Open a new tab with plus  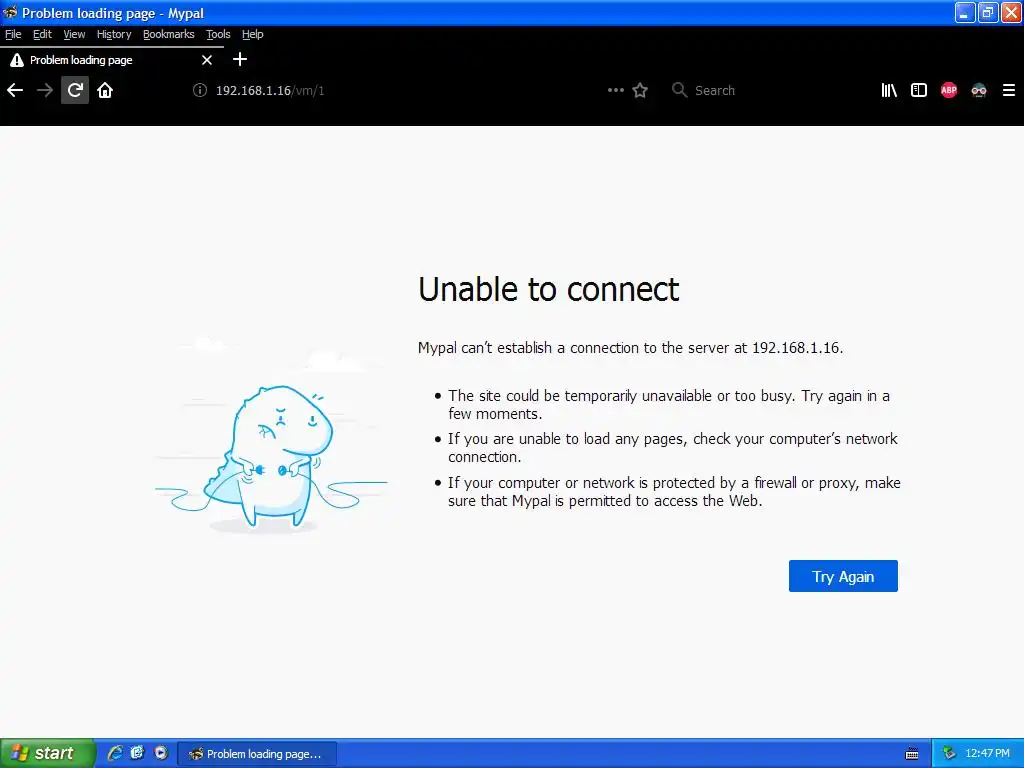point(240,59)
